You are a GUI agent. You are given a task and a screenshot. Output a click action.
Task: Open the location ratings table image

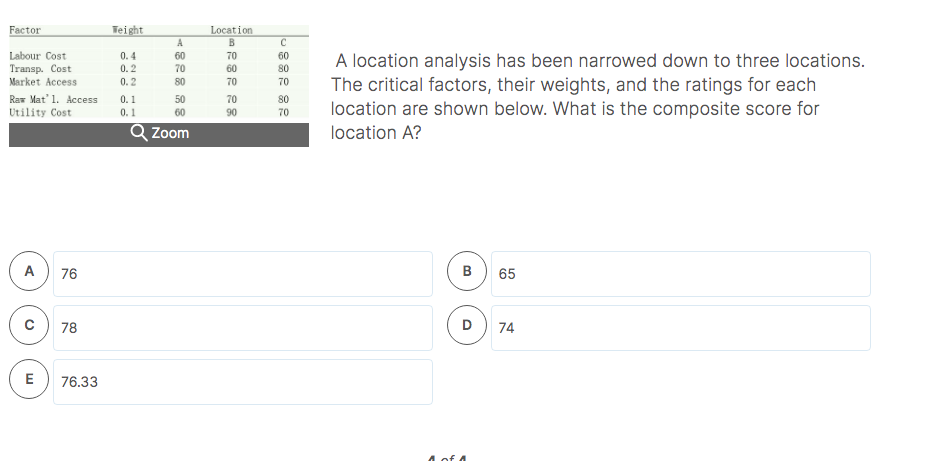pyautogui.click(x=159, y=72)
